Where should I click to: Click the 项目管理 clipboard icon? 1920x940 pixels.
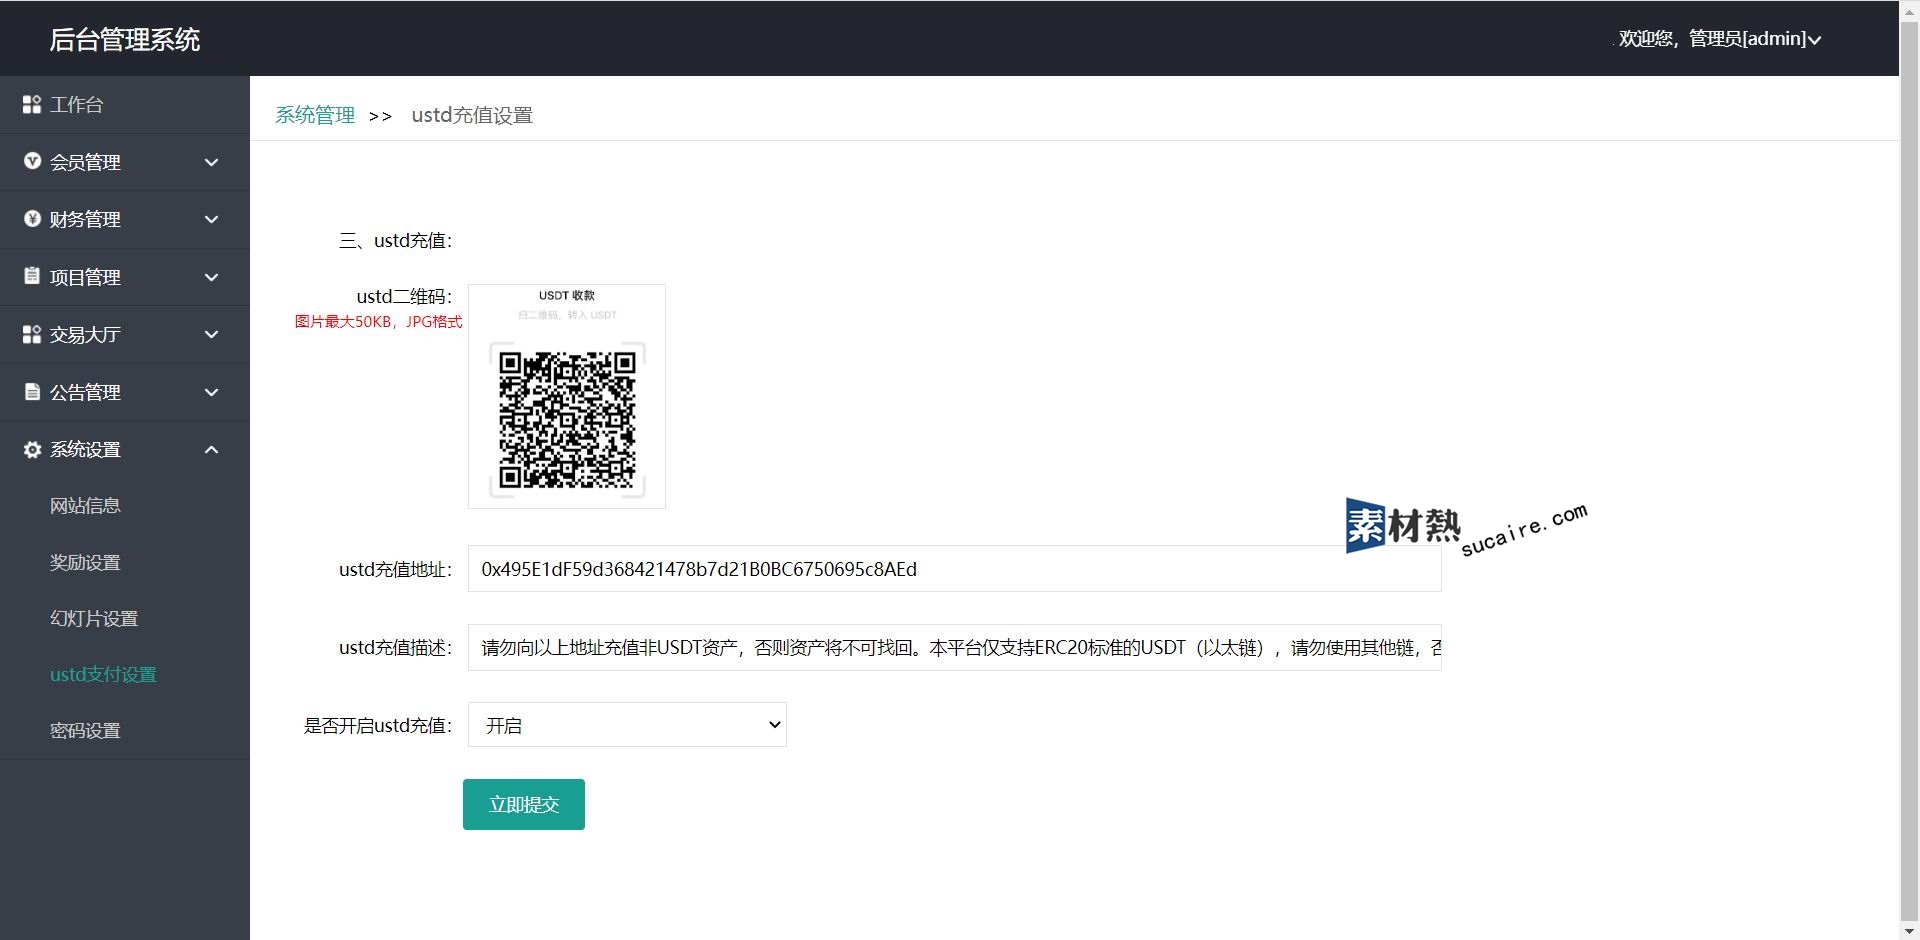click(32, 276)
